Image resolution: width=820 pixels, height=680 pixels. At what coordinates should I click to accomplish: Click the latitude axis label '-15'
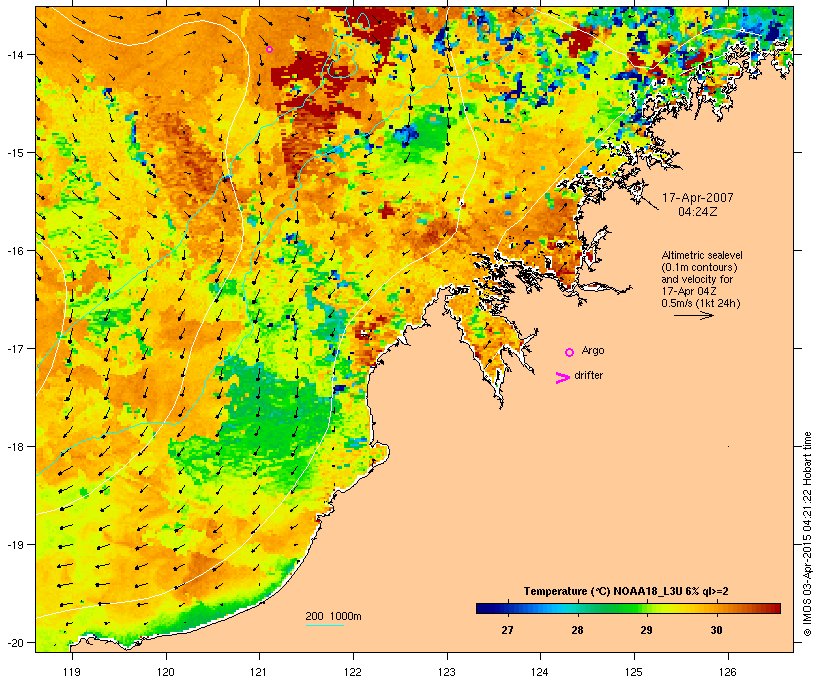pos(14,153)
